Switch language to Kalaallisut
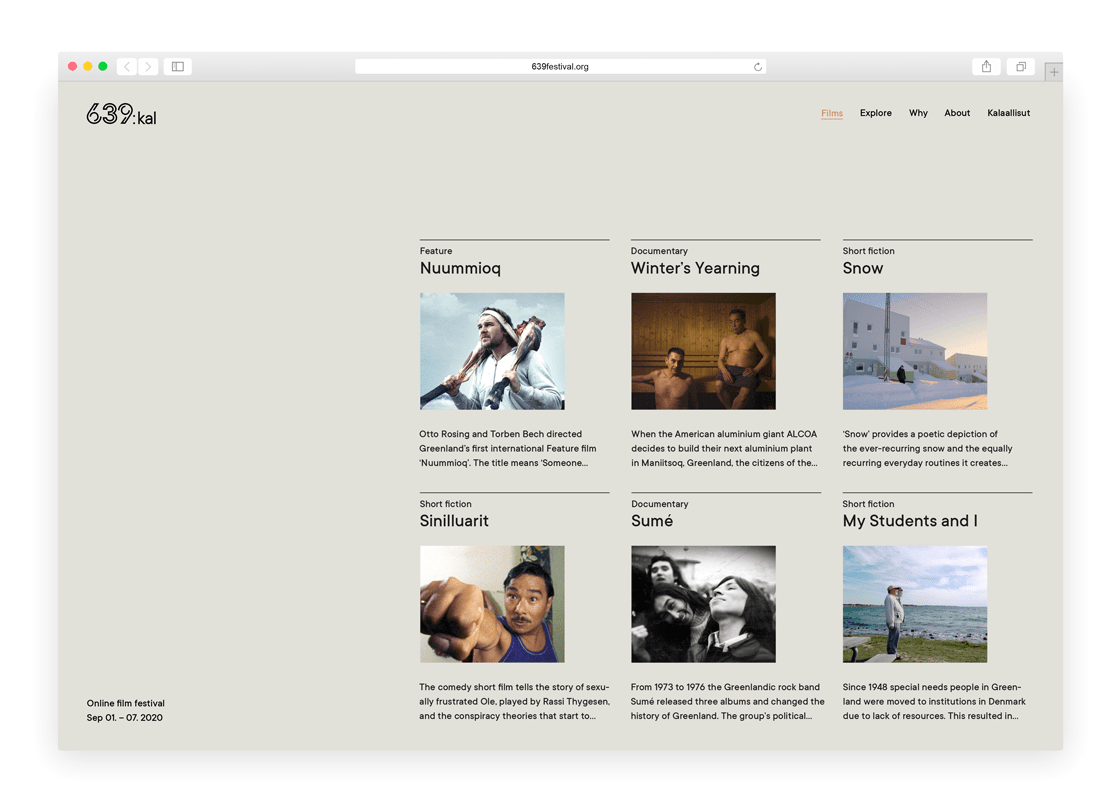Viewport: 1120px width, 811px height. (1008, 113)
